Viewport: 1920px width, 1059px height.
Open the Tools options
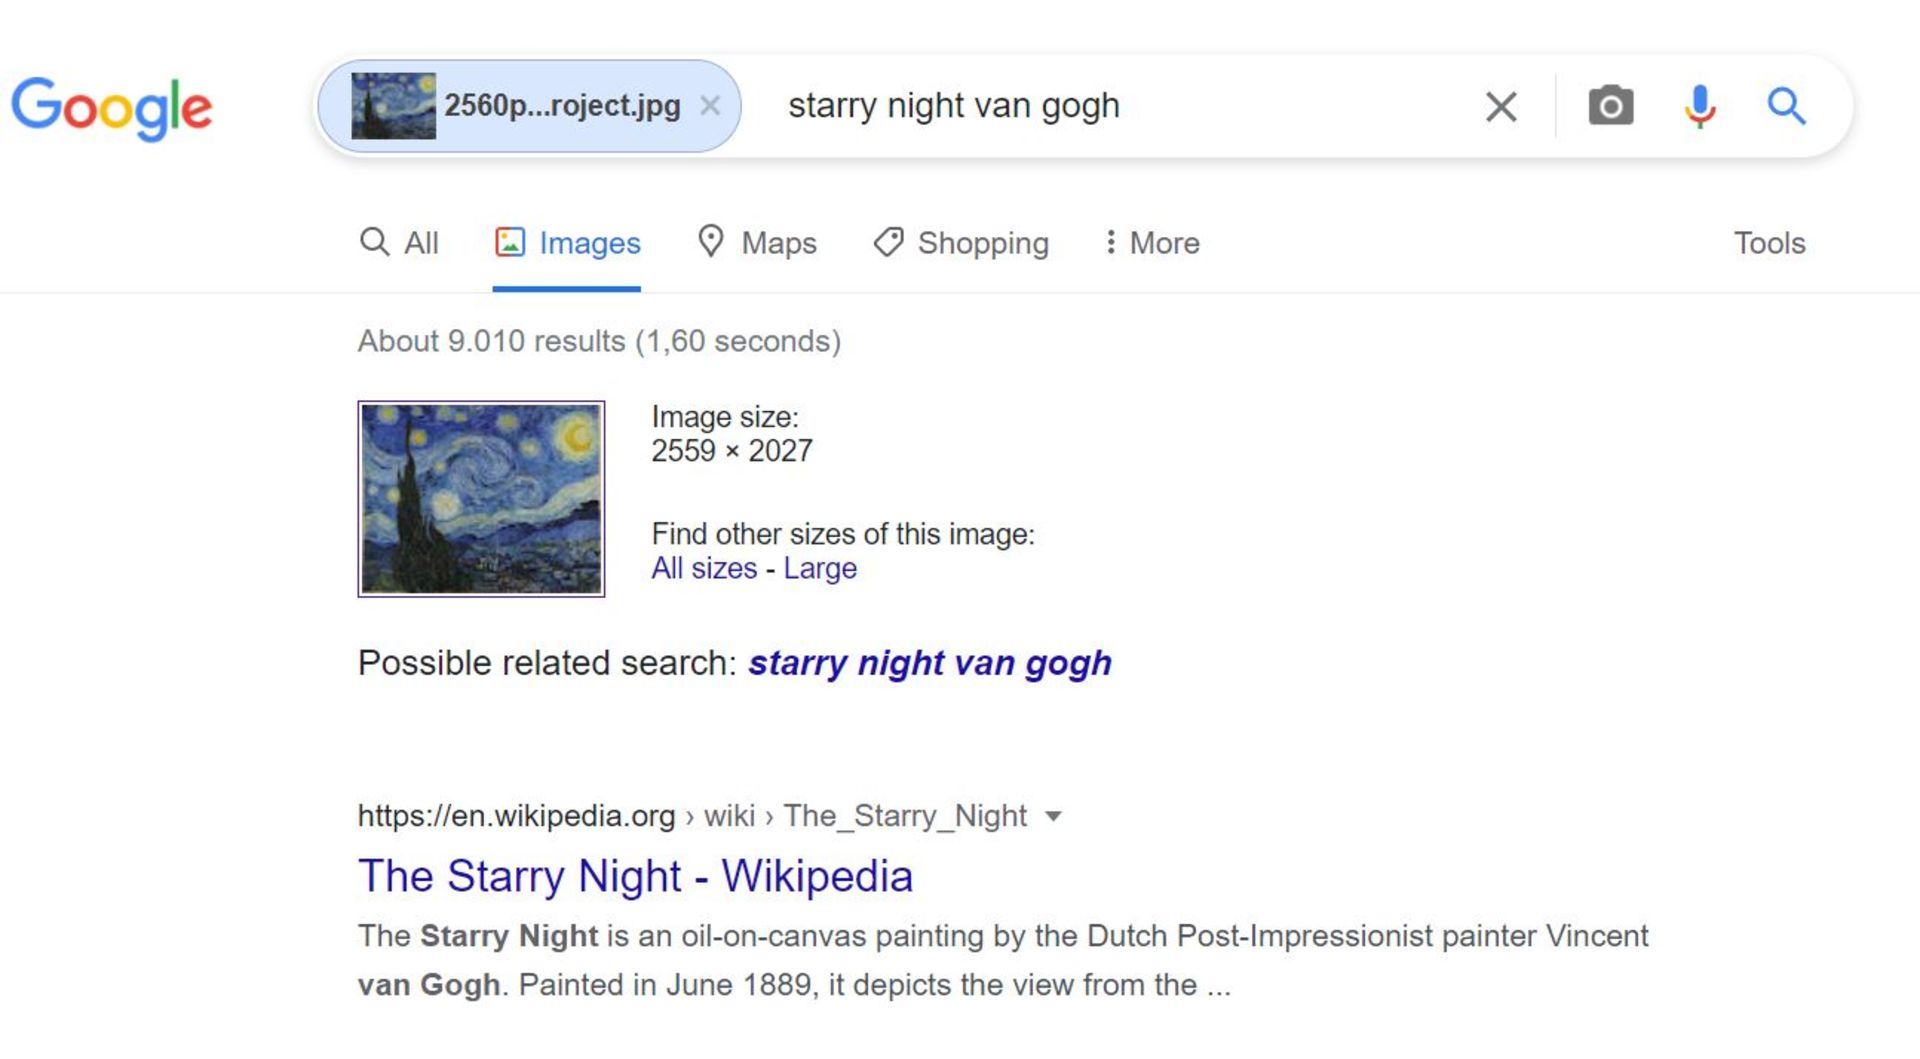coord(1769,243)
